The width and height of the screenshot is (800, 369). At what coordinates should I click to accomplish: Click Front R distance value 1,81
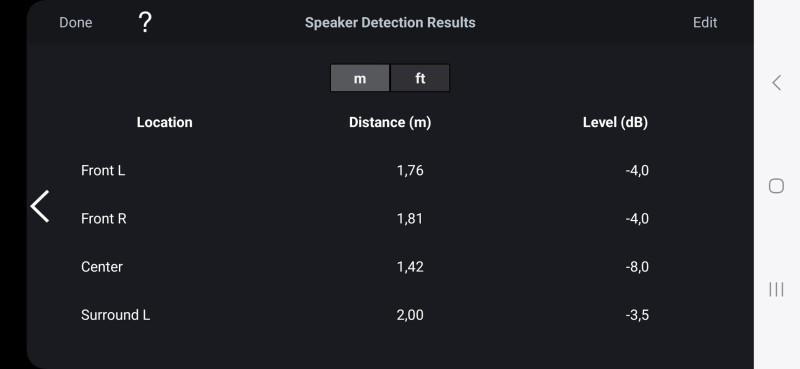[x=410, y=218]
